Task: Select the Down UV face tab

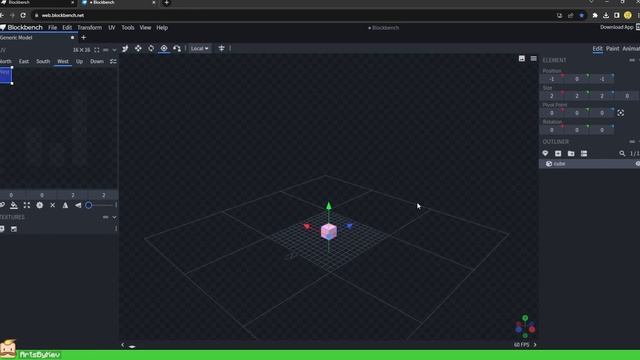Action: (97, 61)
